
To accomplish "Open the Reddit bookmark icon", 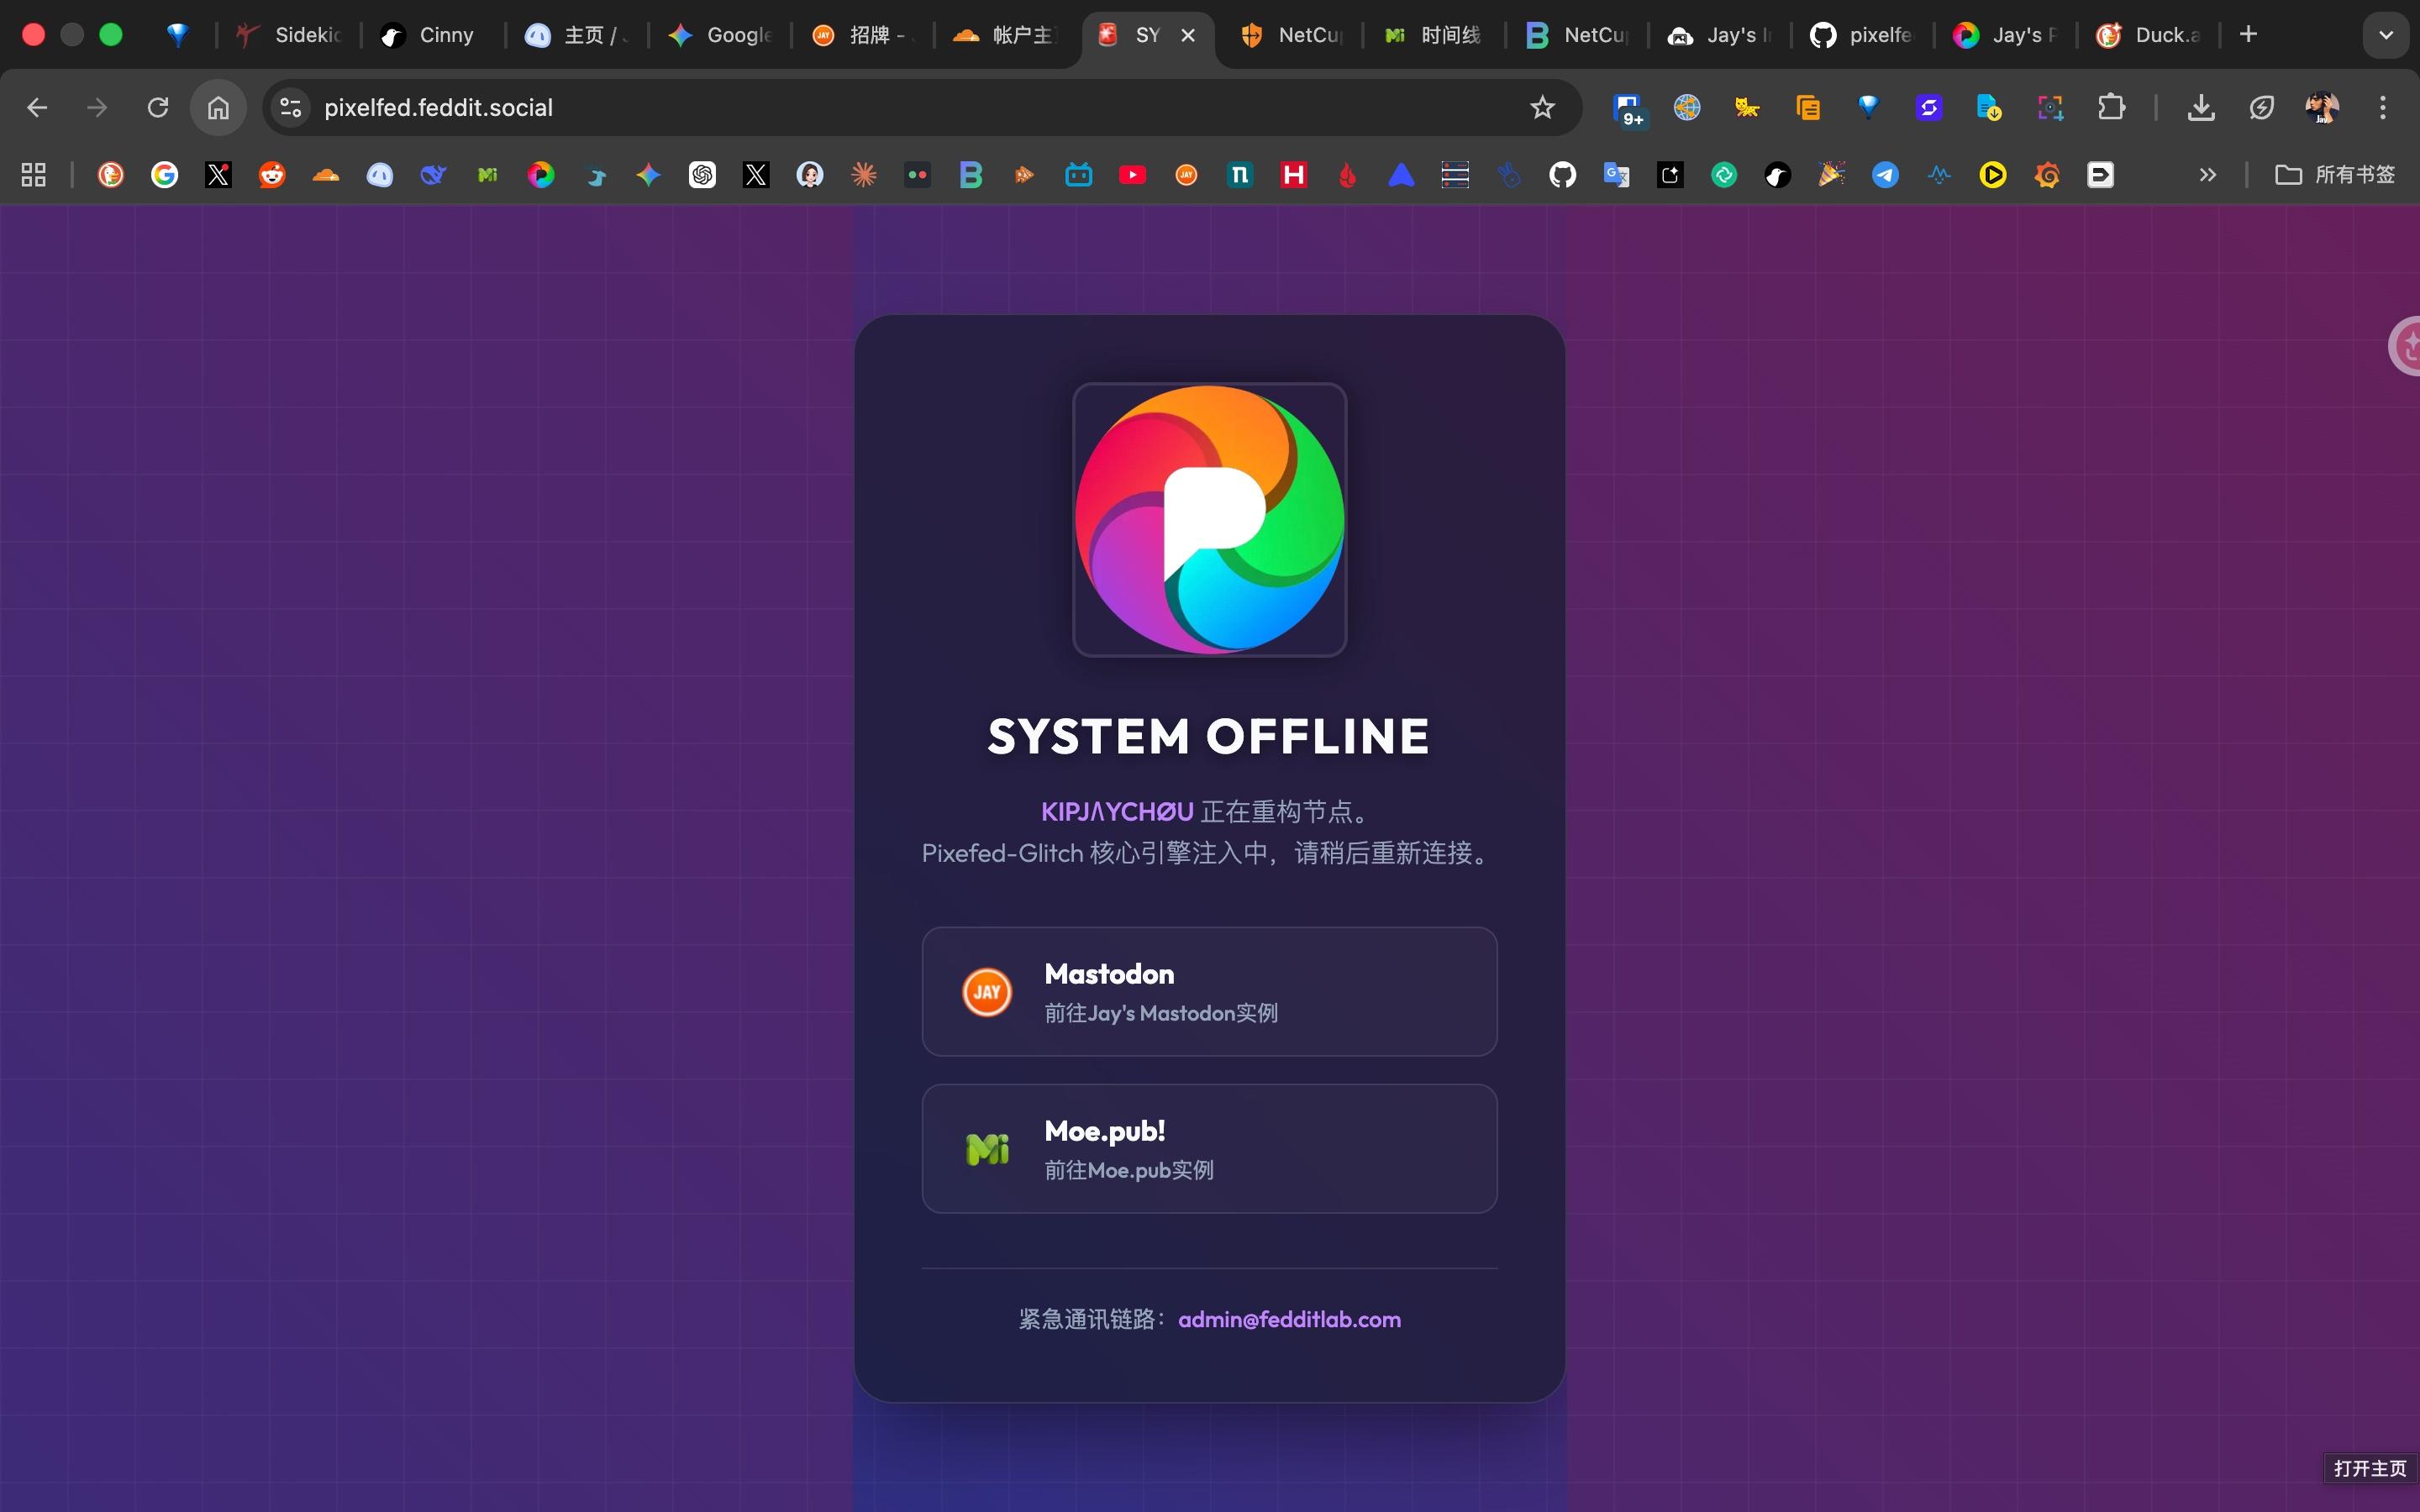I will point(272,175).
